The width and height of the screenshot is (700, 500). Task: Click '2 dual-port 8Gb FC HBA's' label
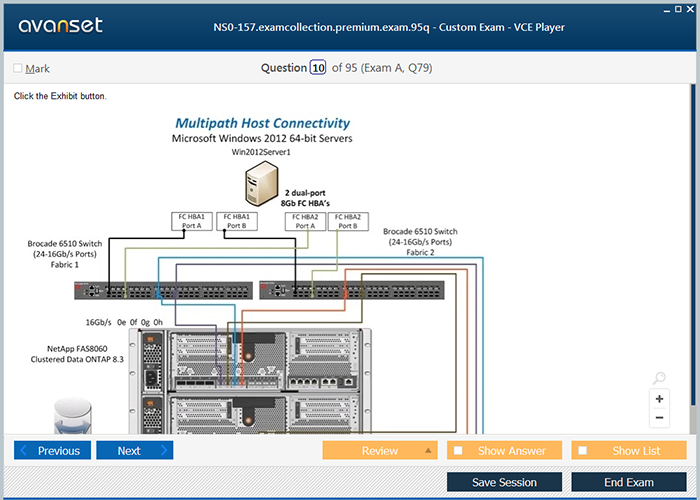pos(305,198)
